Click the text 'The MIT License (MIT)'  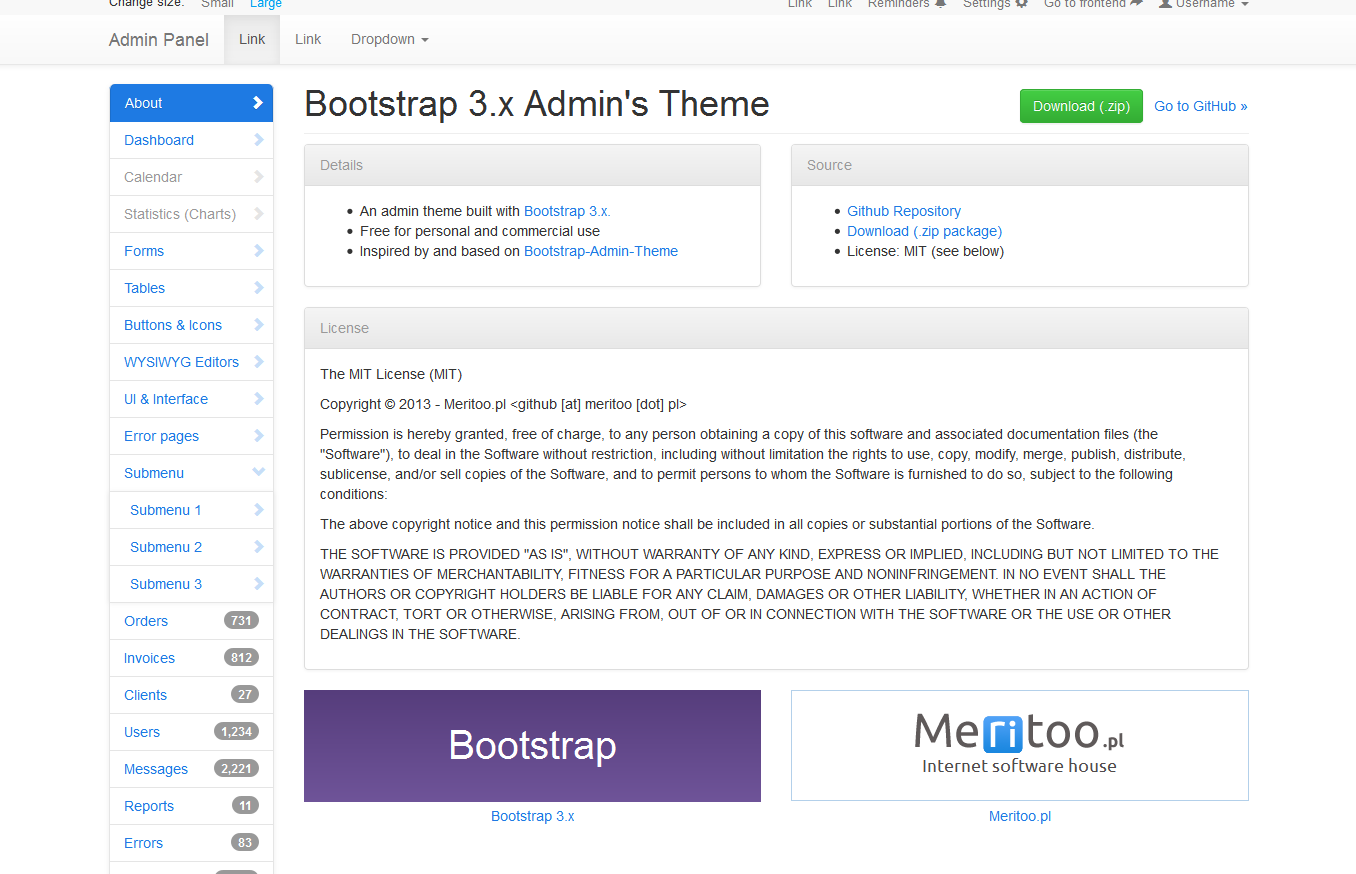tap(391, 374)
